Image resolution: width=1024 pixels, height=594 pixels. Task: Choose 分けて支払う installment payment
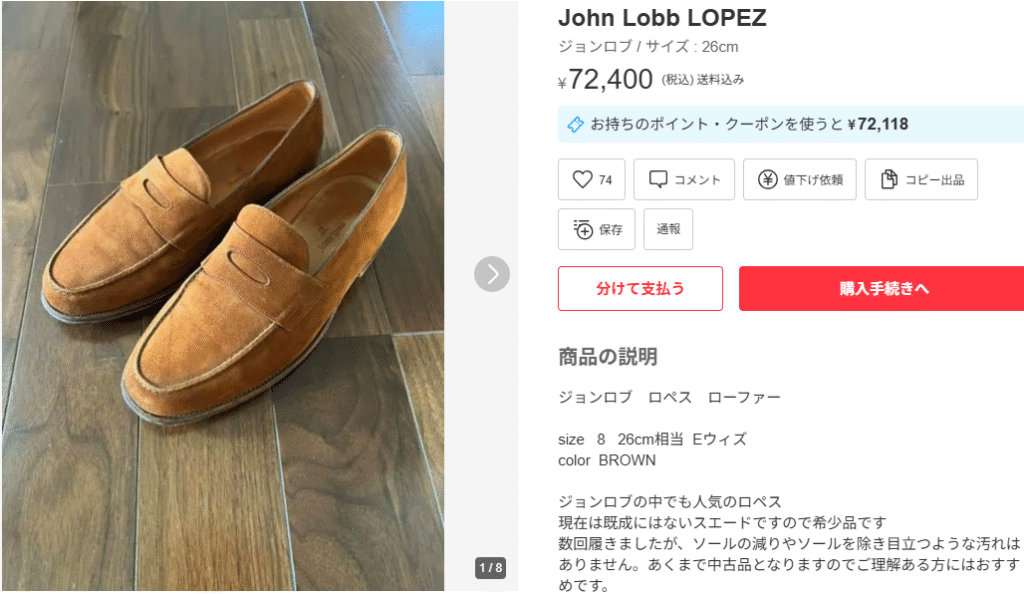point(640,289)
